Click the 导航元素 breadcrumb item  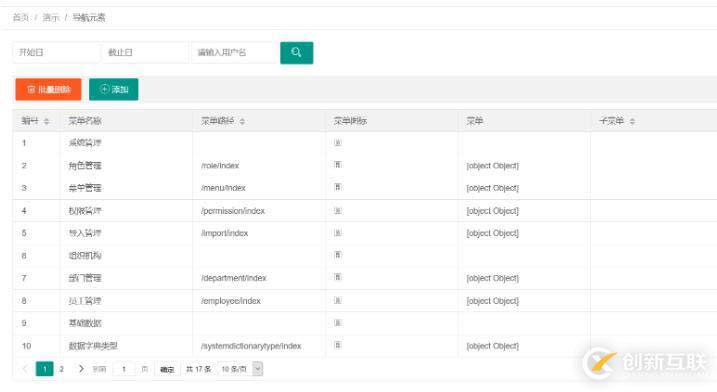(89, 17)
